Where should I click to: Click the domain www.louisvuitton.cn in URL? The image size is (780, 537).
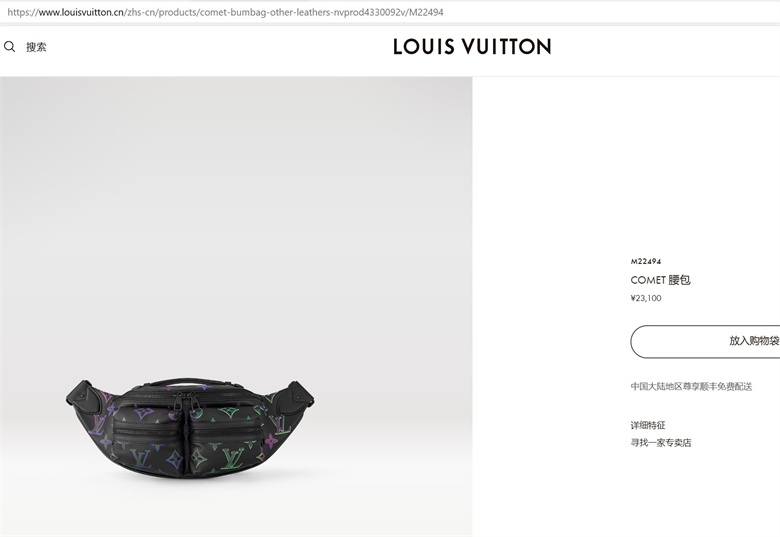coord(81,12)
